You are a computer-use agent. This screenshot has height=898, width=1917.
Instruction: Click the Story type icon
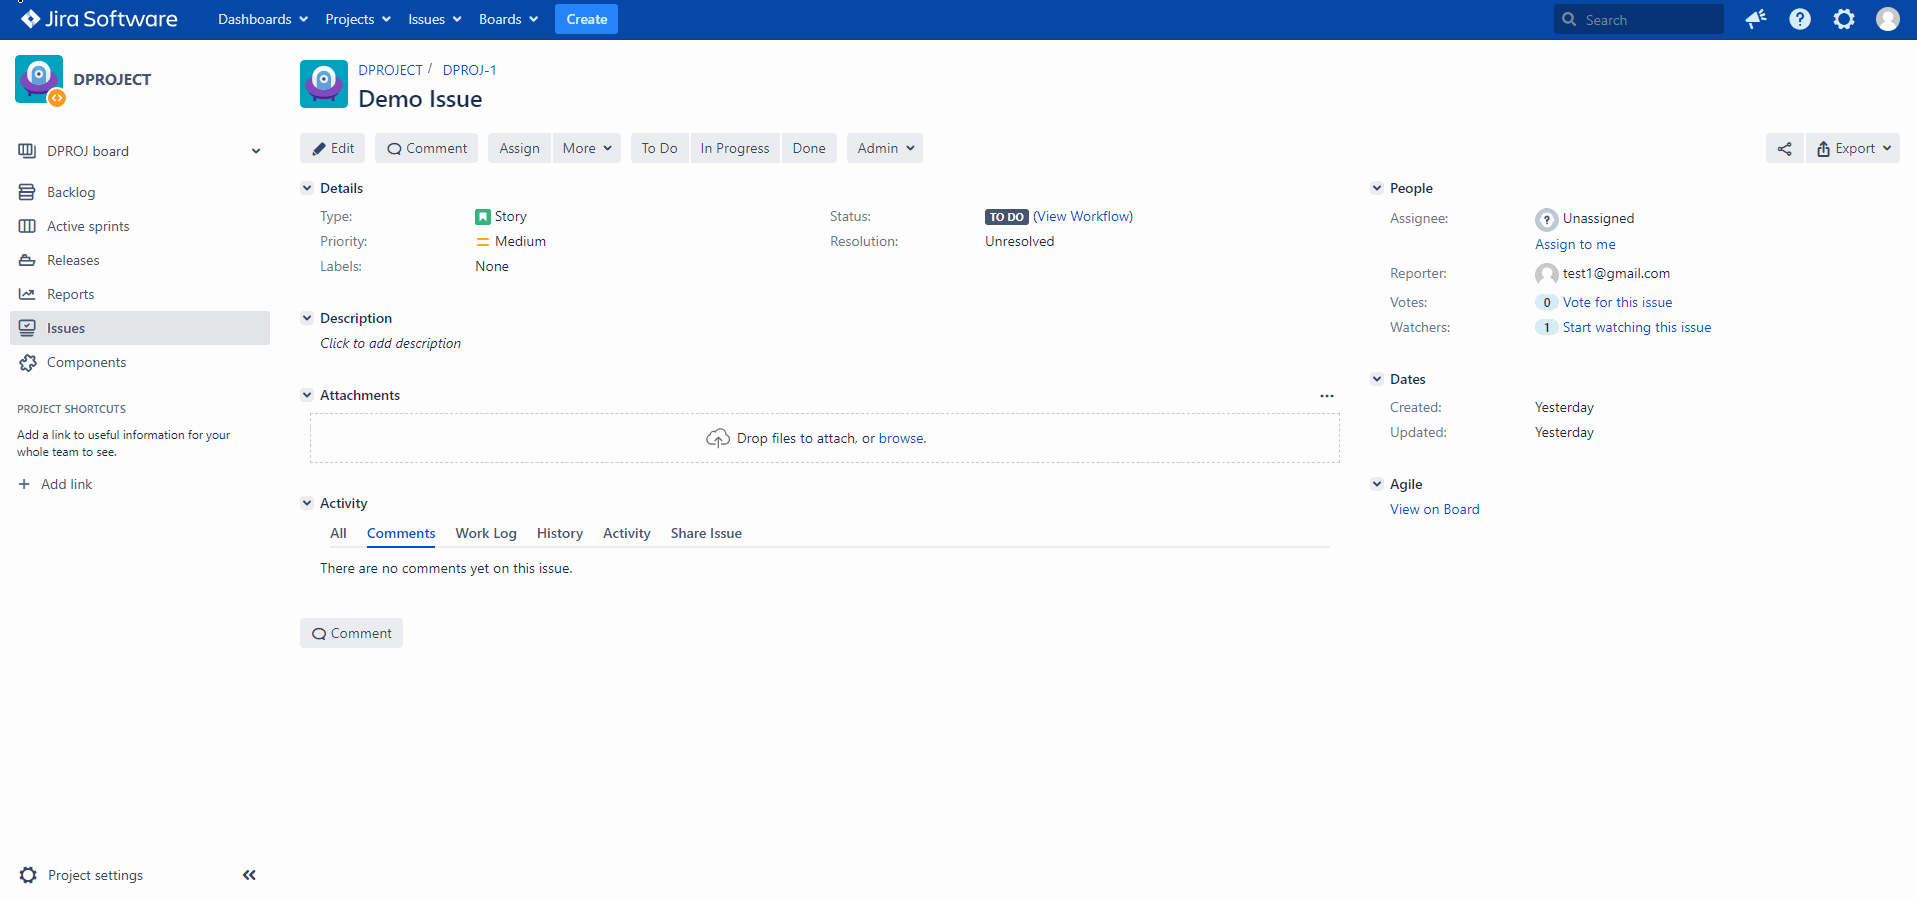(483, 216)
